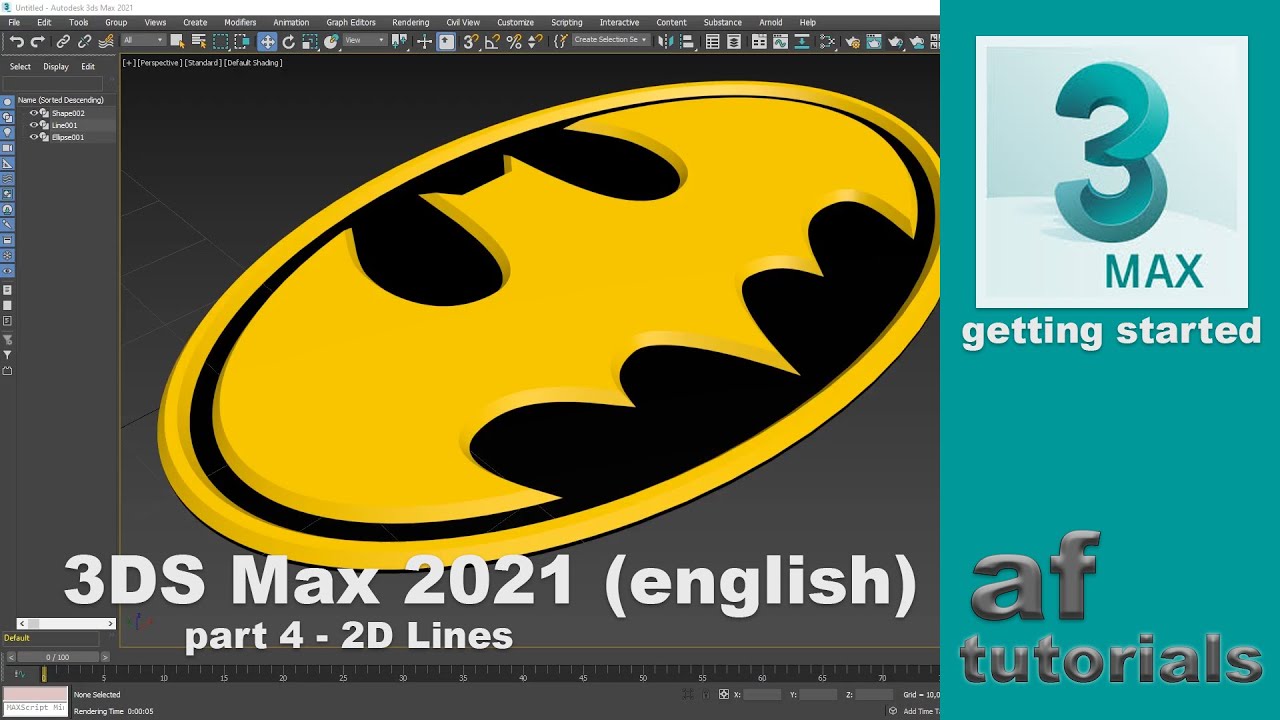Open the Graph Editors menu

coord(351,22)
